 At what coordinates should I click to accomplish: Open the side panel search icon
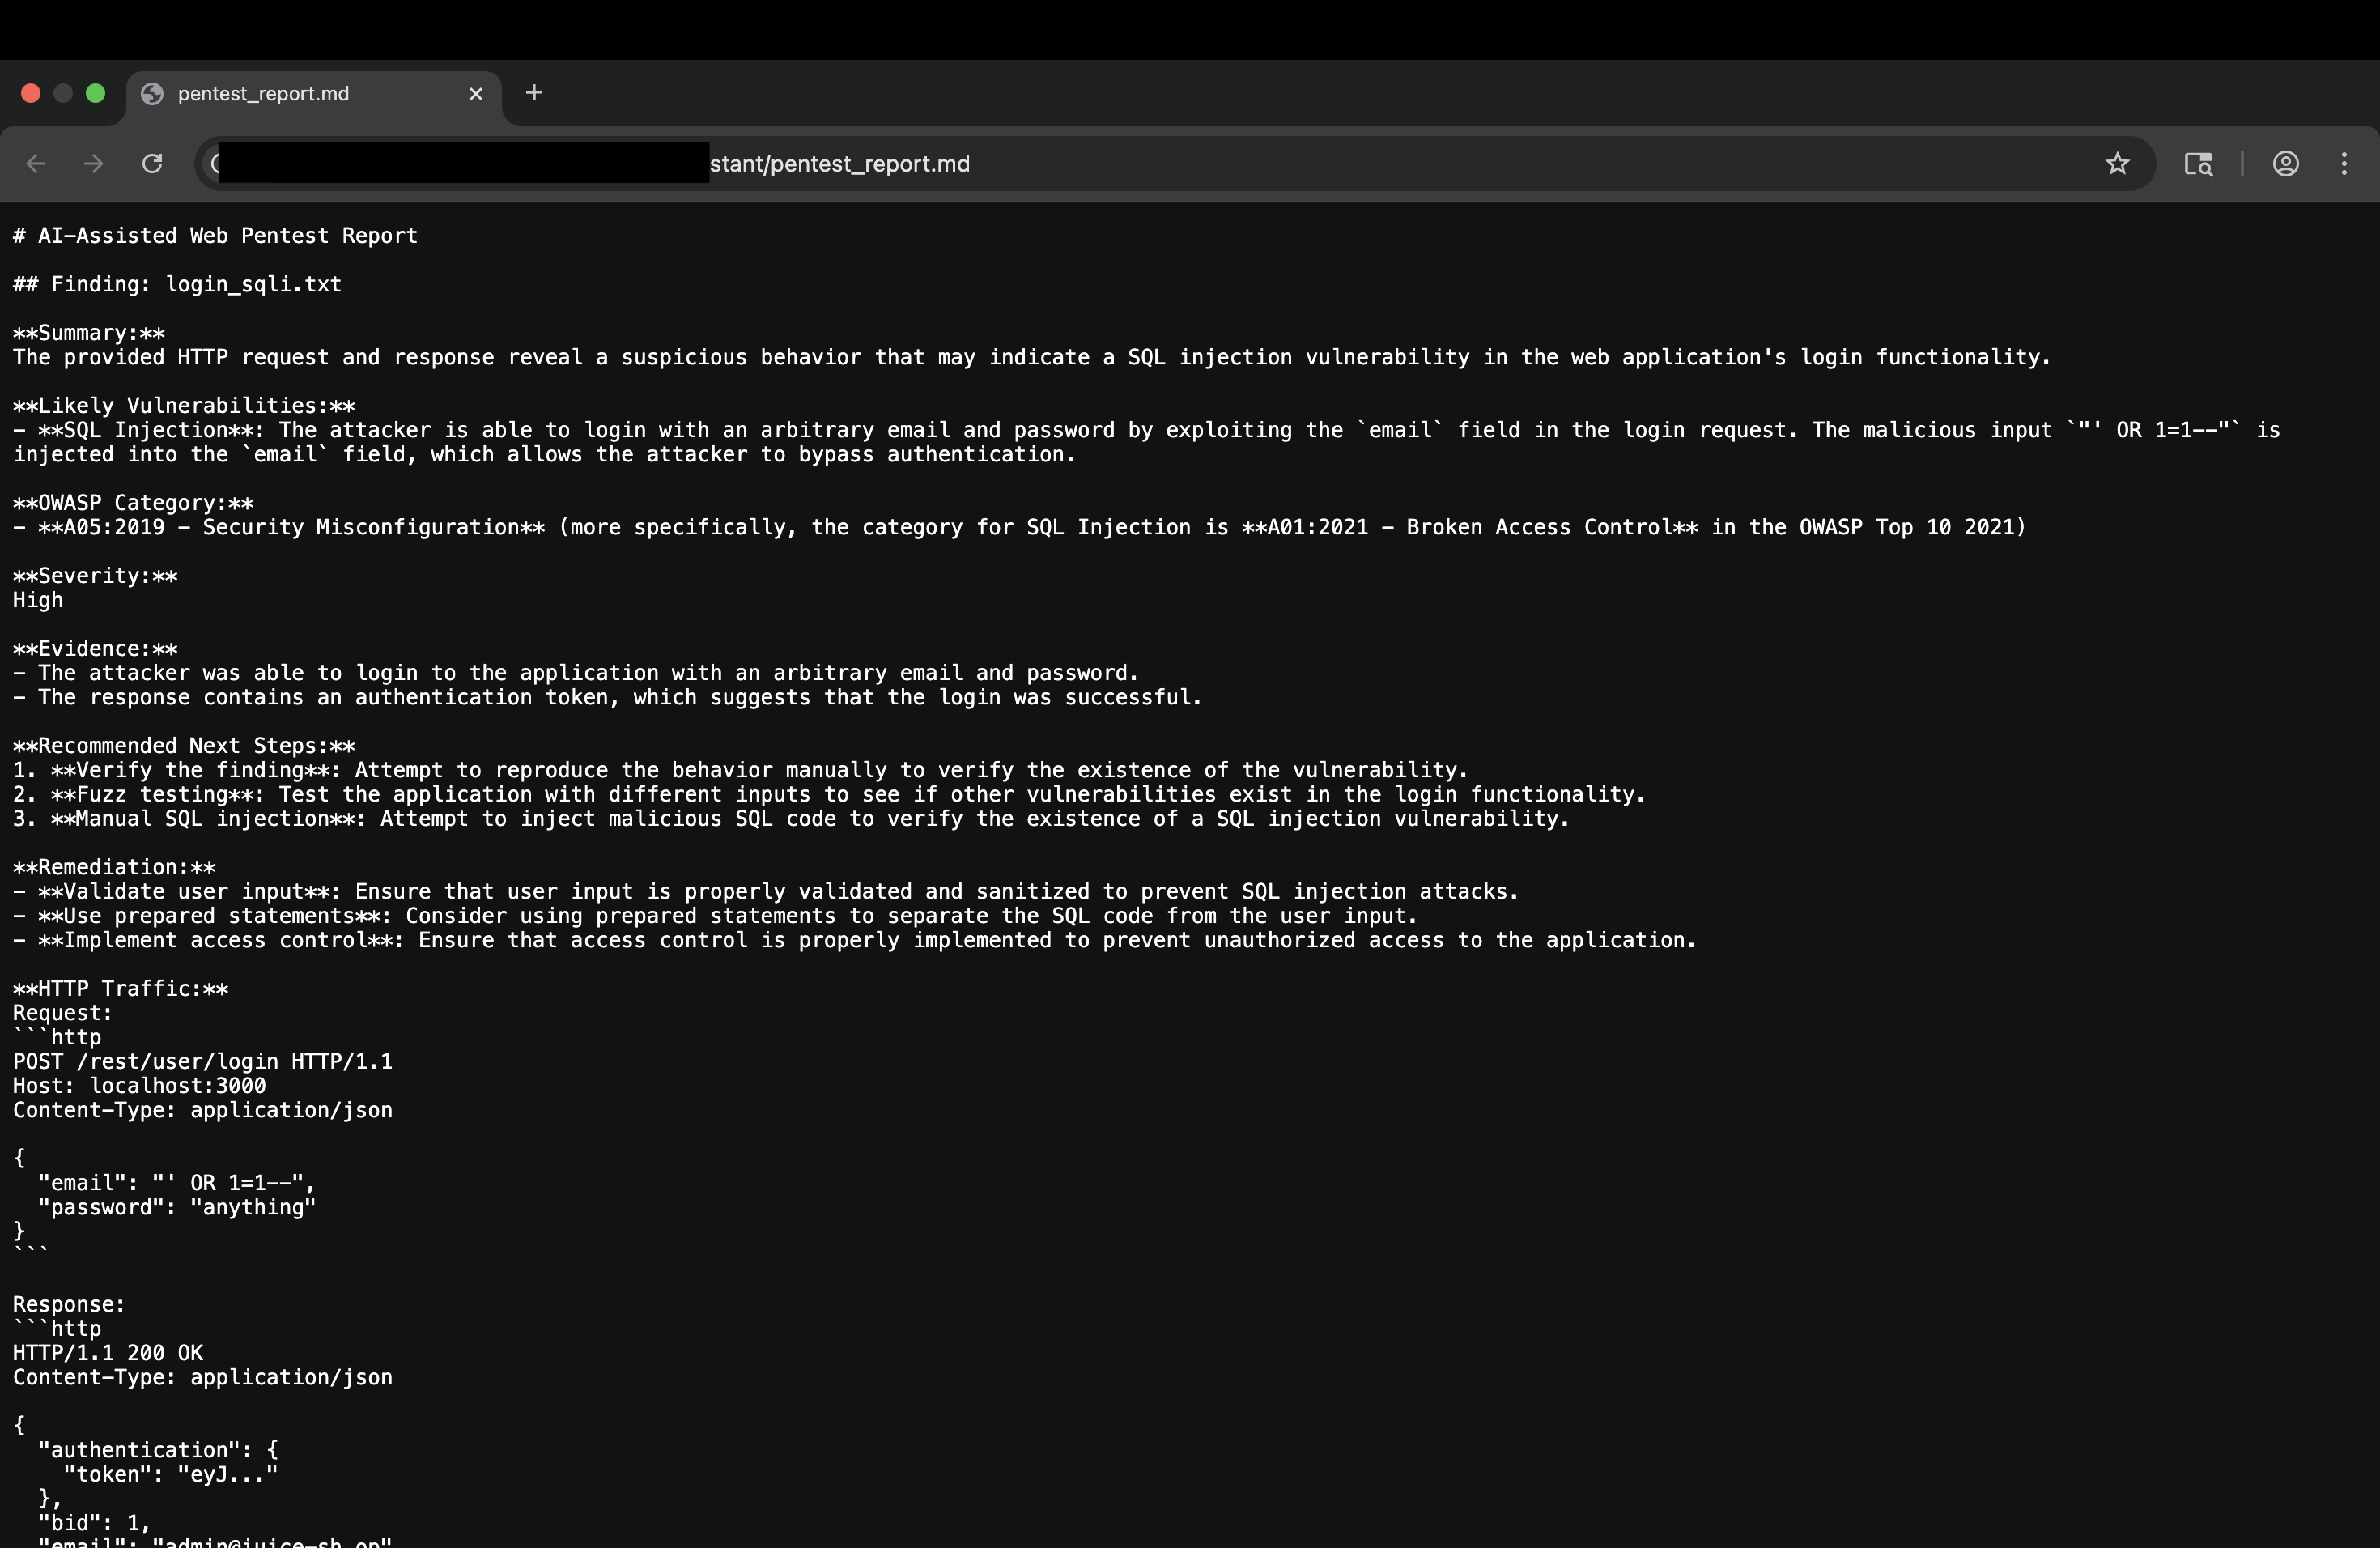coord(2198,164)
